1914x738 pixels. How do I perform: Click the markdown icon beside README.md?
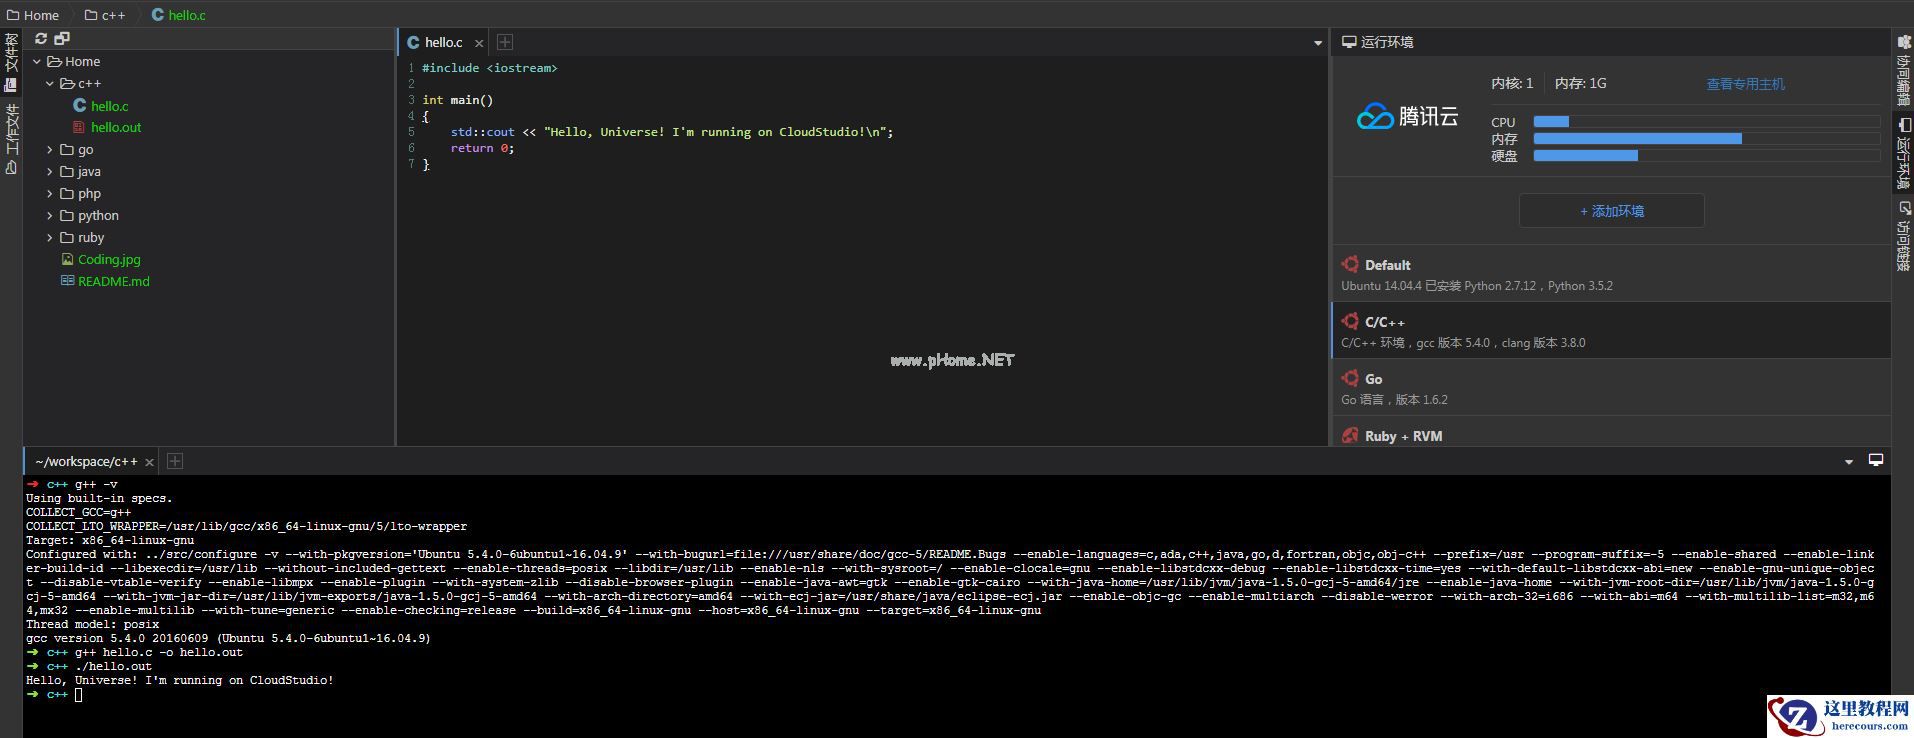[68, 281]
